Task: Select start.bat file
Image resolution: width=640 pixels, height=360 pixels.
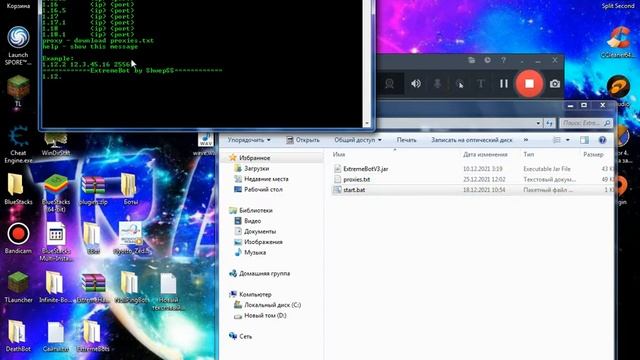Action: (354, 190)
